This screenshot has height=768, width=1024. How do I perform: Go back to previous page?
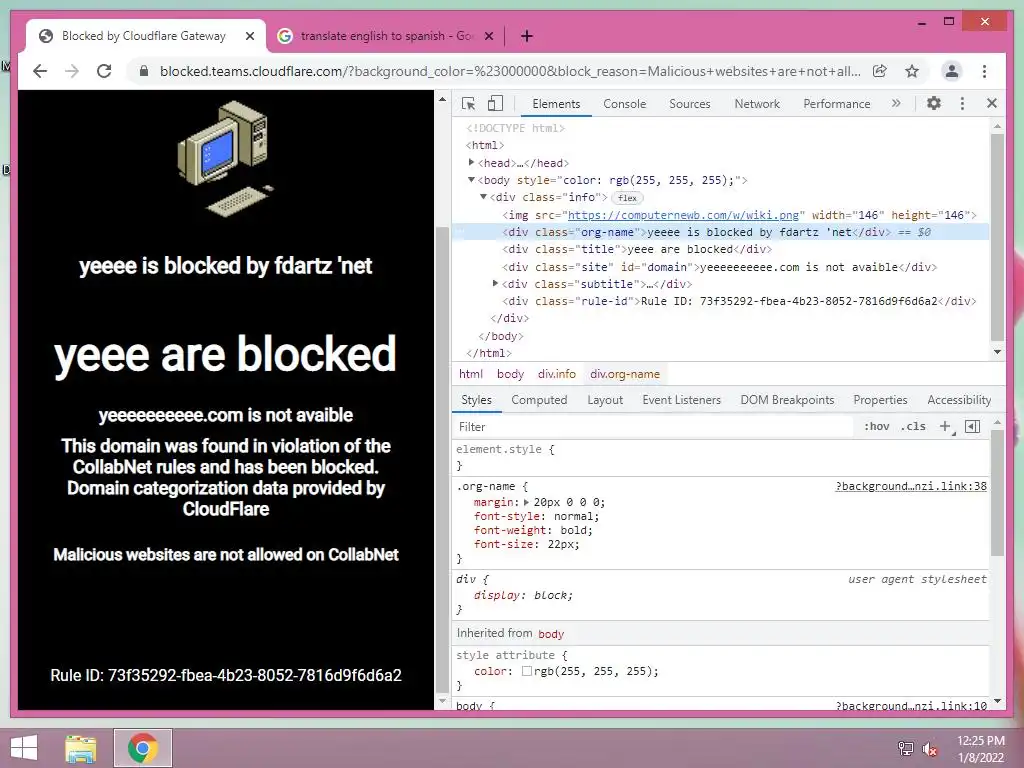[x=40, y=71]
